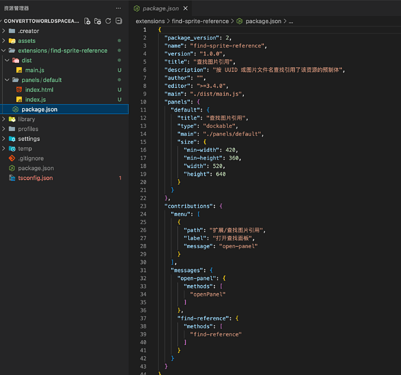Open the .gitignore file

[64, 158]
